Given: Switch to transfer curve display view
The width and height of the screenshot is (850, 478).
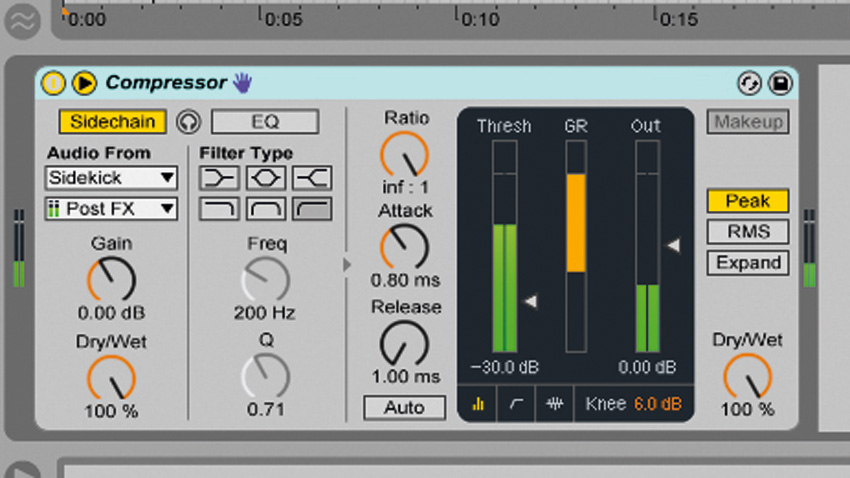Looking at the screenshot, I should click(x=516, y=404).
